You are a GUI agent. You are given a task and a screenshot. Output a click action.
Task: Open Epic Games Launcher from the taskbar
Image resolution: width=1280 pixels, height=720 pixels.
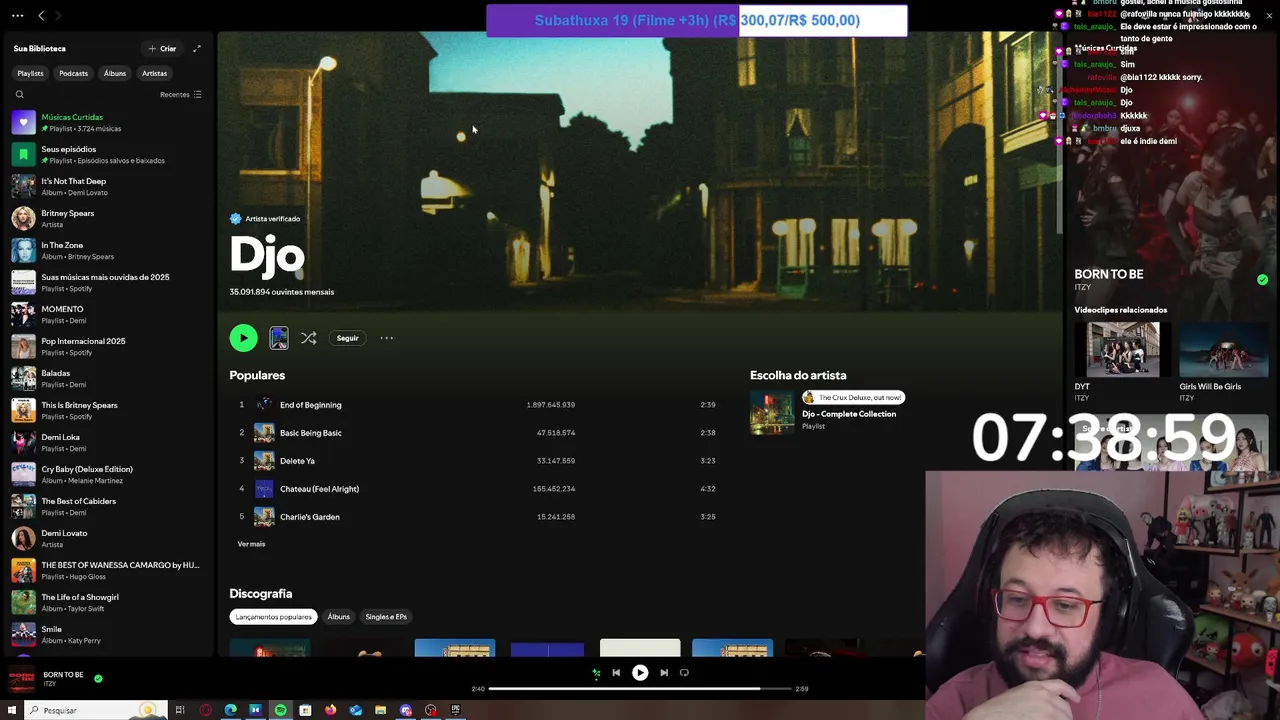click(456, 710)
